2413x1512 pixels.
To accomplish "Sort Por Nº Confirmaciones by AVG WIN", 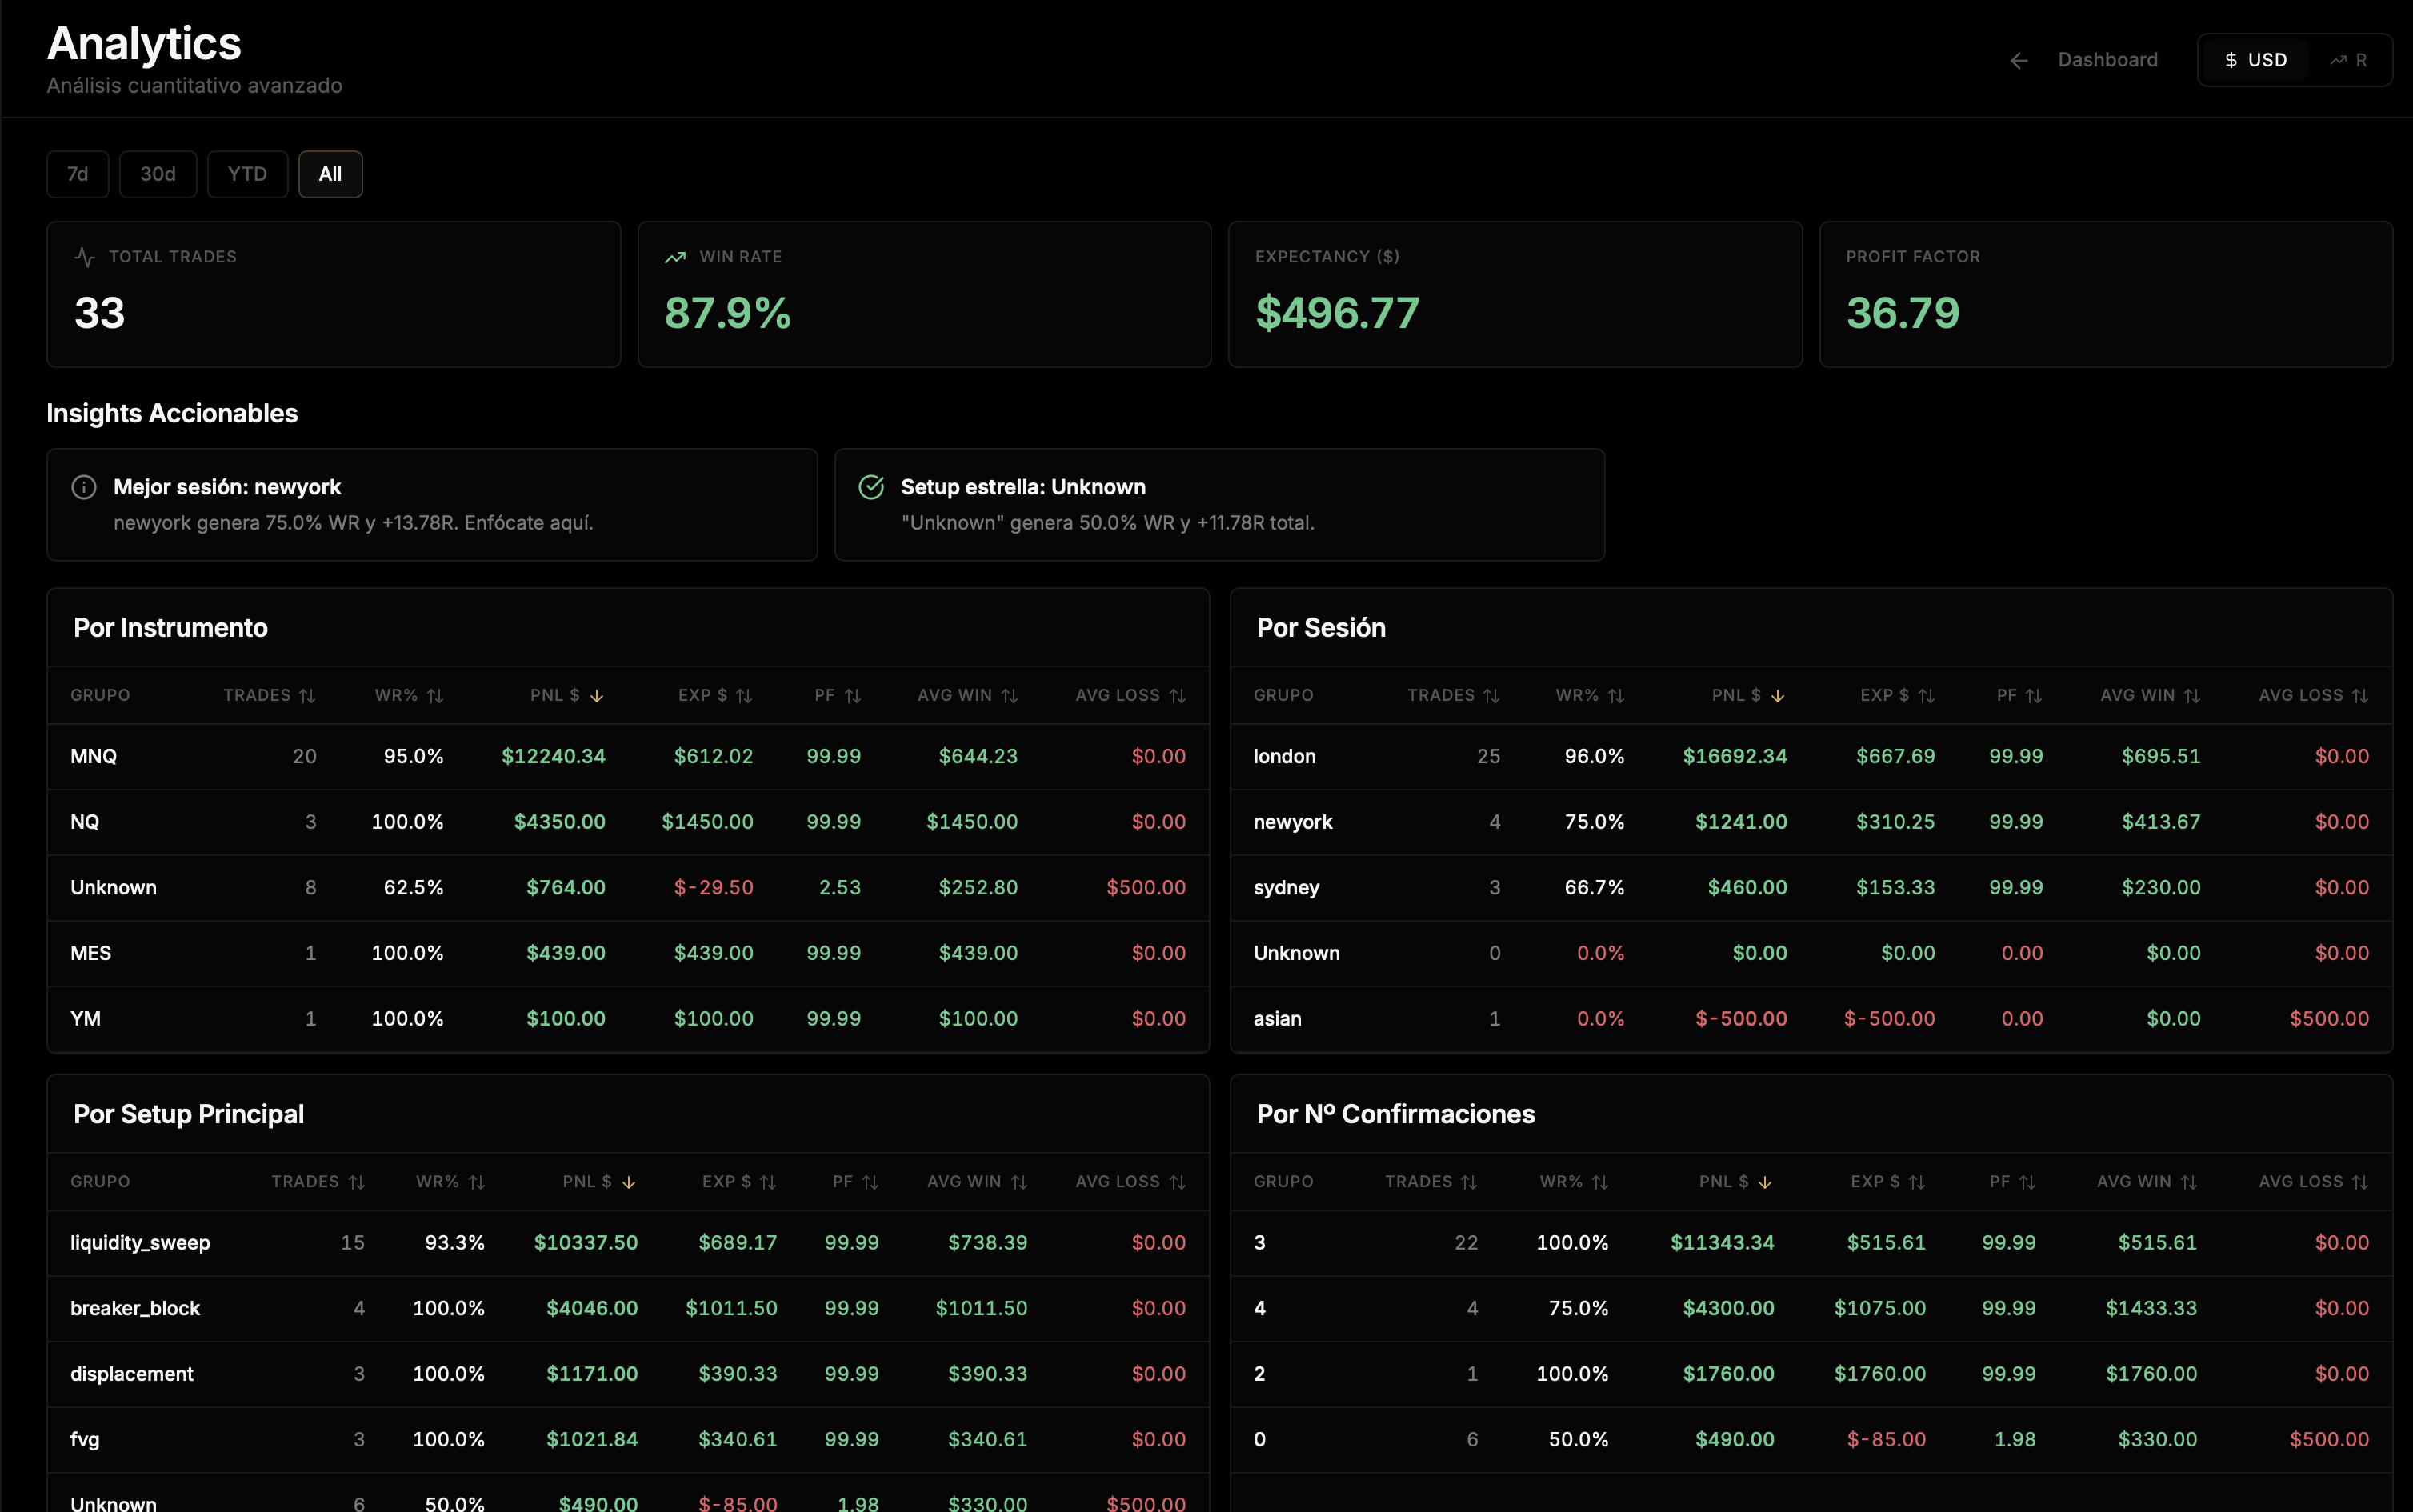I will (2147, 1182).
